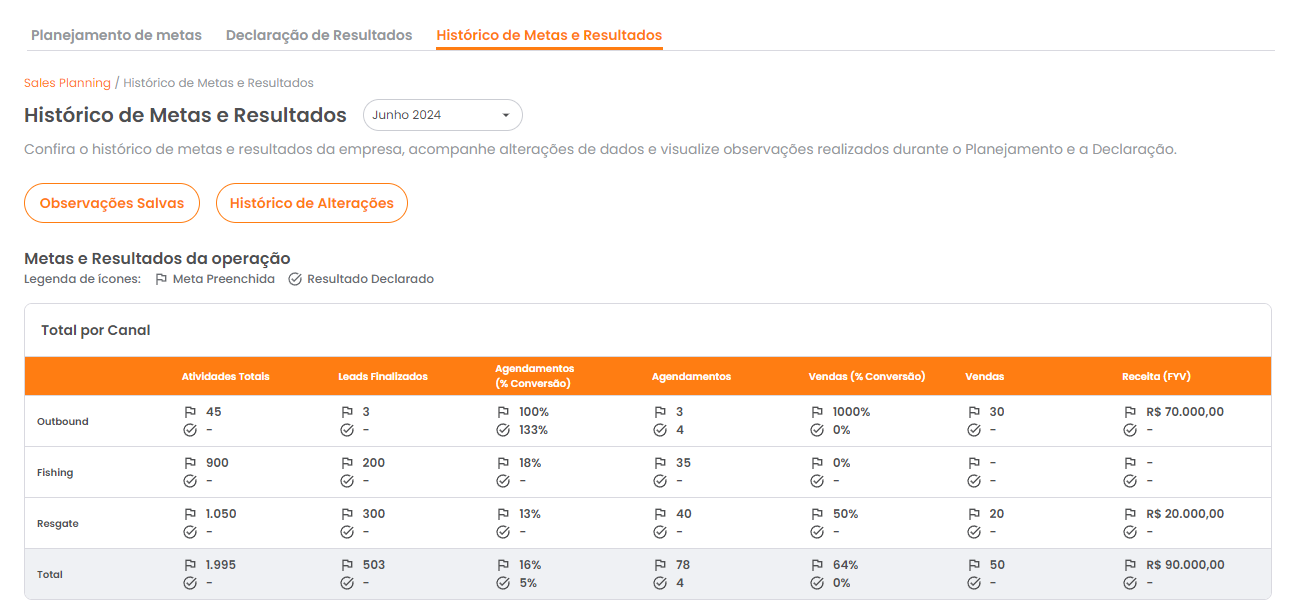Open the Junho 2024 month dropdown
Image resolution: width=1297 pixels, height=612 pixels.
[441, 115]
